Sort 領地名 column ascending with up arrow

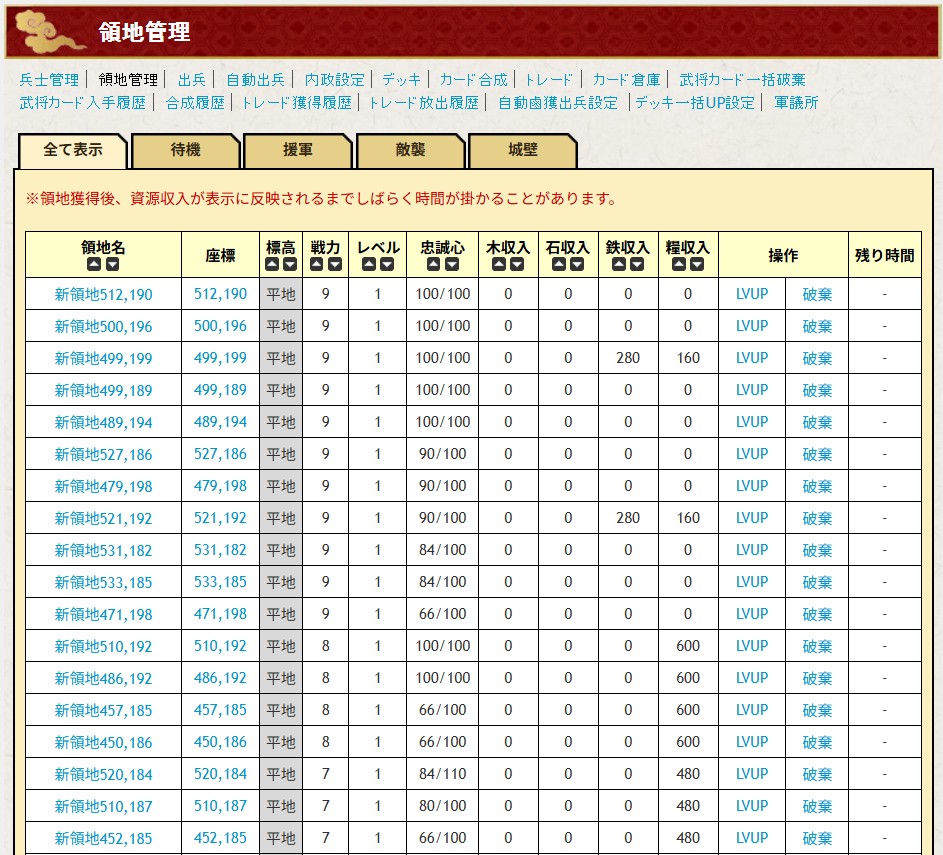coord(94,265)
